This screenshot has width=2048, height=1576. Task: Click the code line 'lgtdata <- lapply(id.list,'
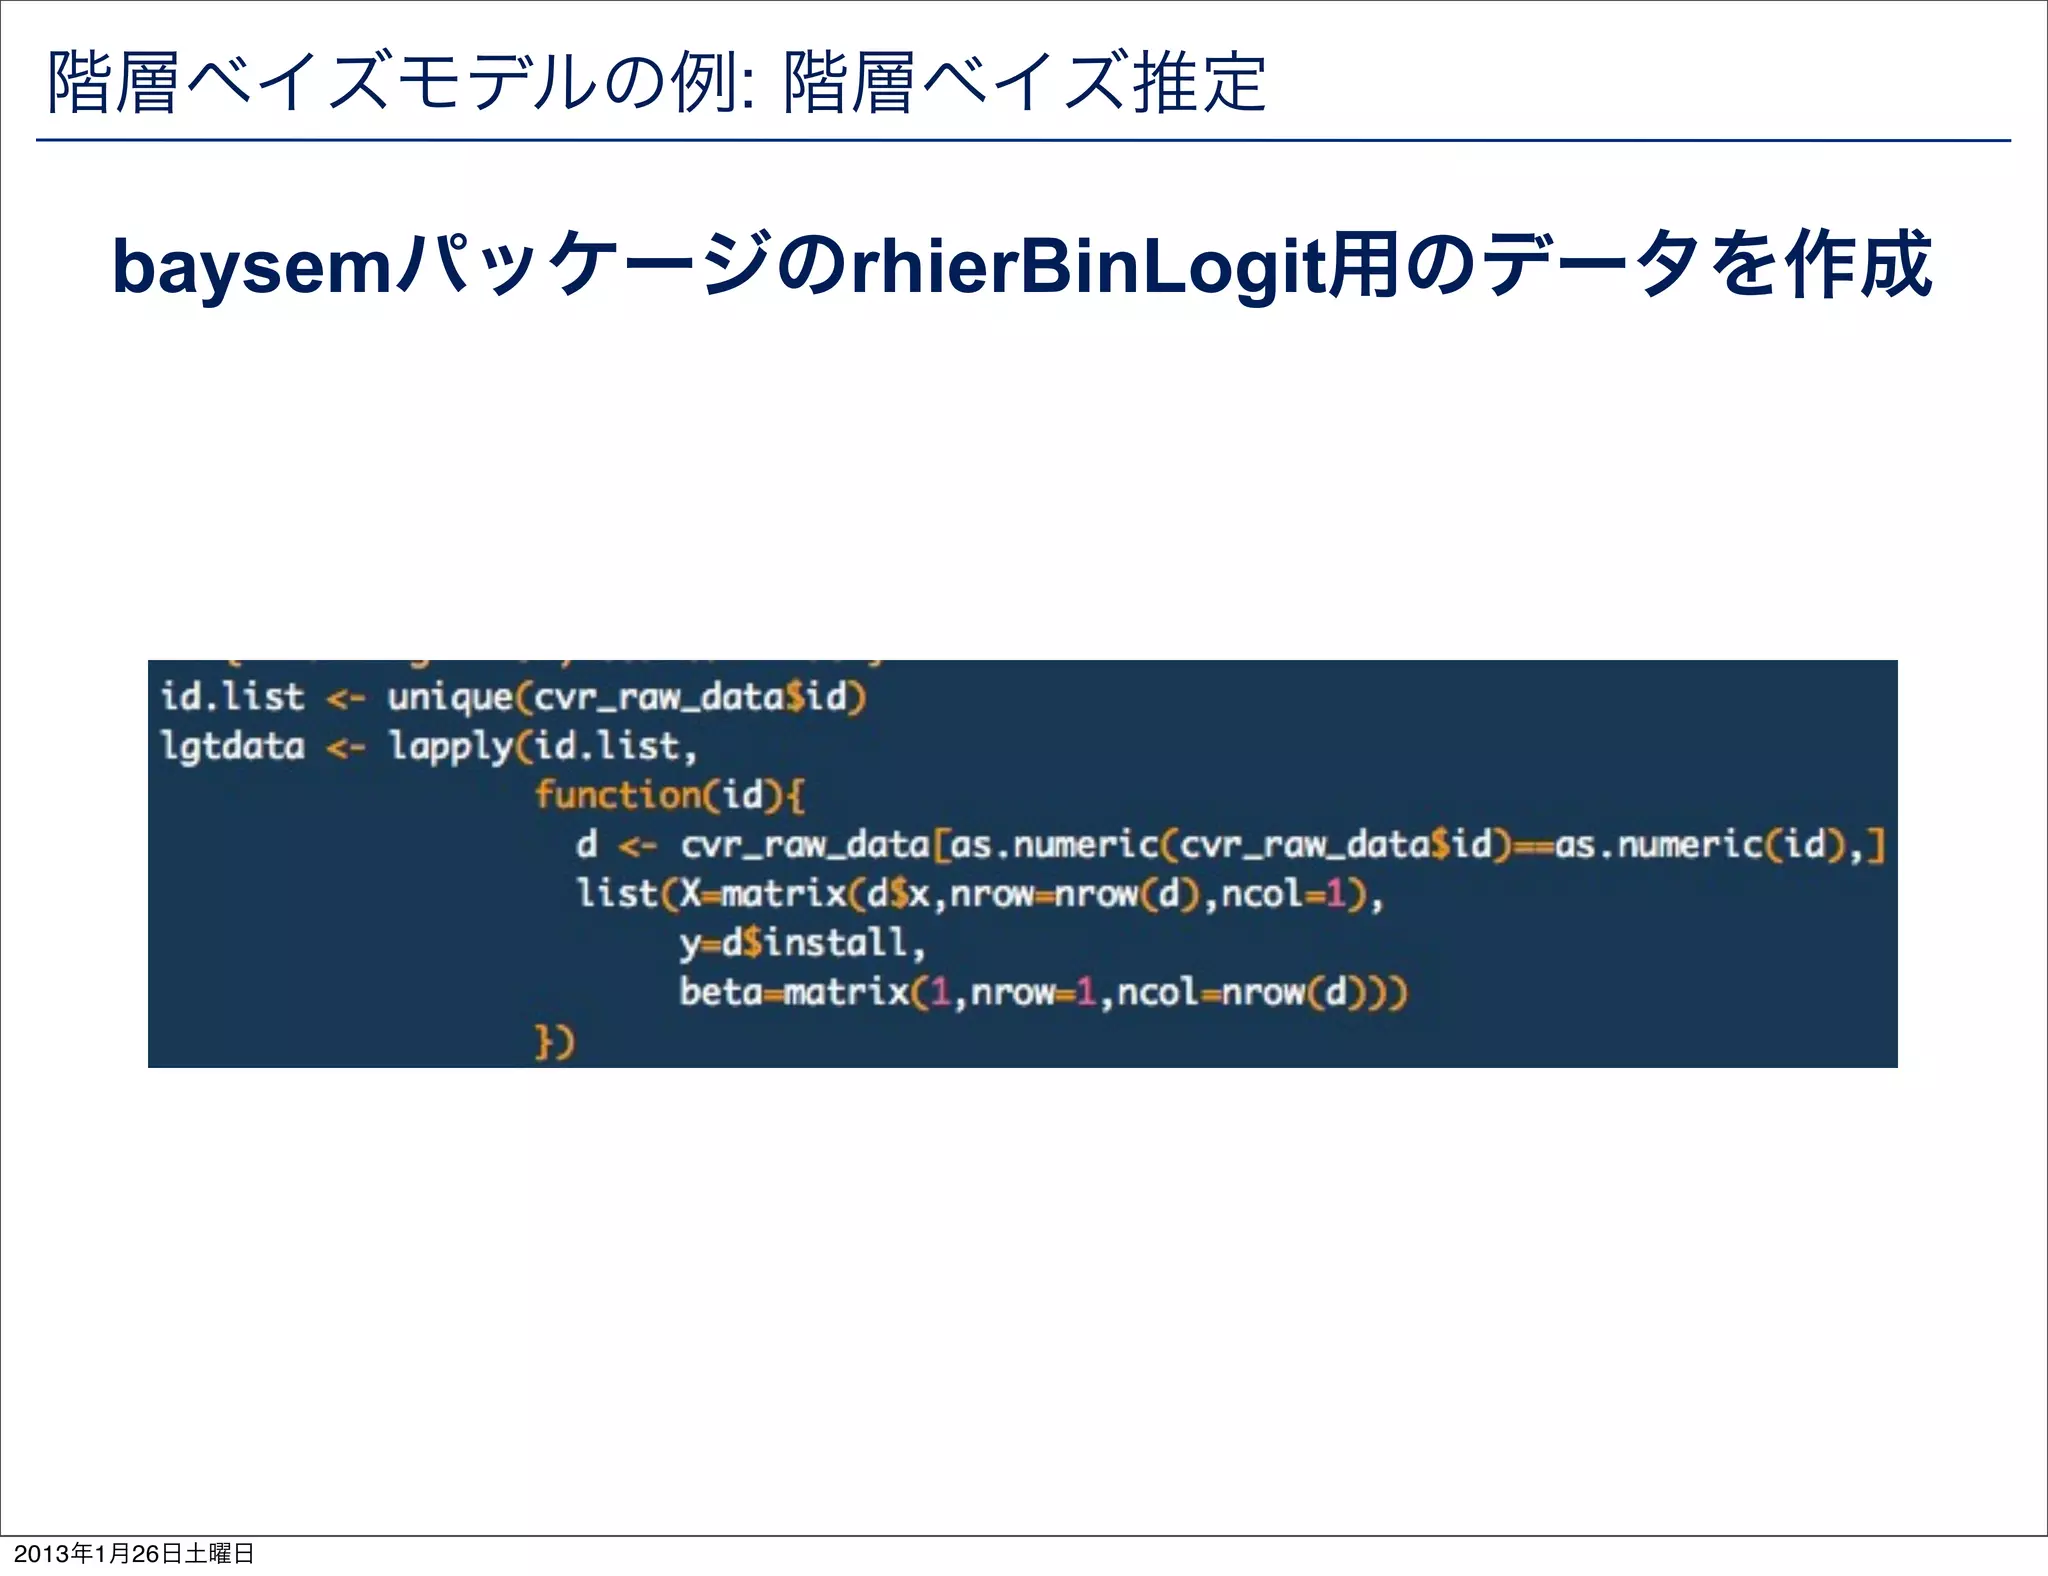[x=428, y=746]
